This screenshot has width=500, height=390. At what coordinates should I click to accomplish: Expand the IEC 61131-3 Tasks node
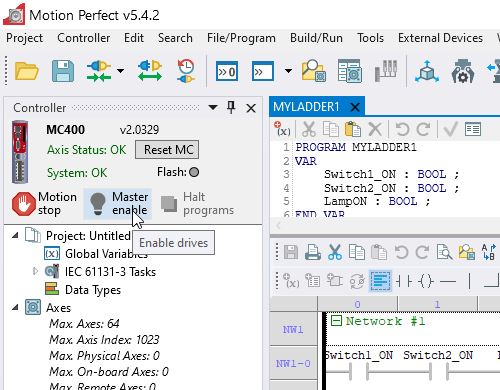tap(35, 271)
